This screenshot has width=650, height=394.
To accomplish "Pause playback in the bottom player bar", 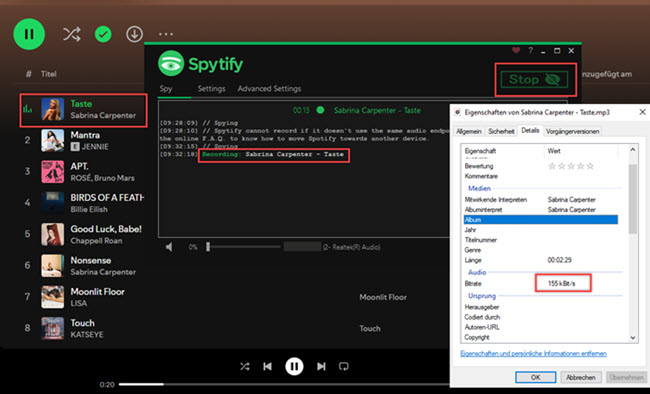I will click(x=294, y=367).
